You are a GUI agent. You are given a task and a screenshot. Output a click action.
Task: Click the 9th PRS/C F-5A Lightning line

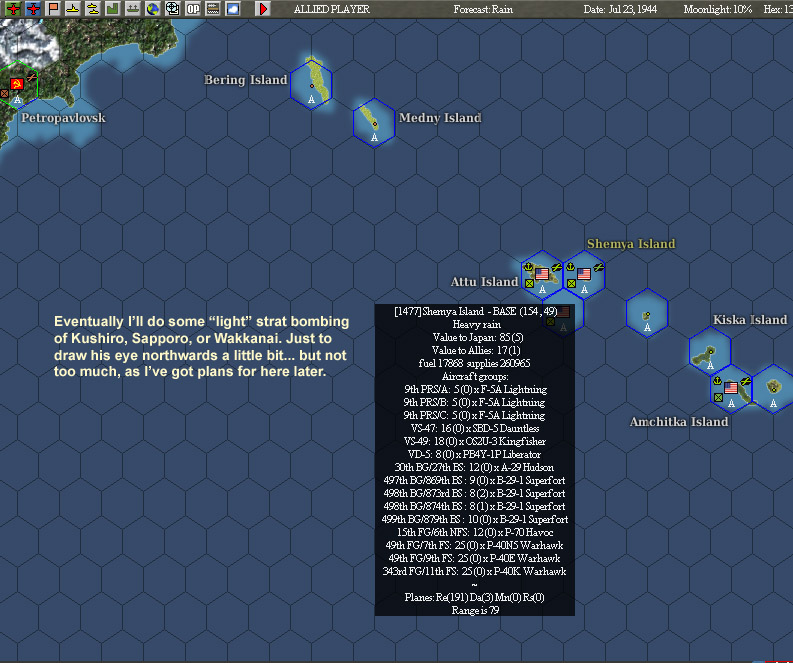point(474,415)
